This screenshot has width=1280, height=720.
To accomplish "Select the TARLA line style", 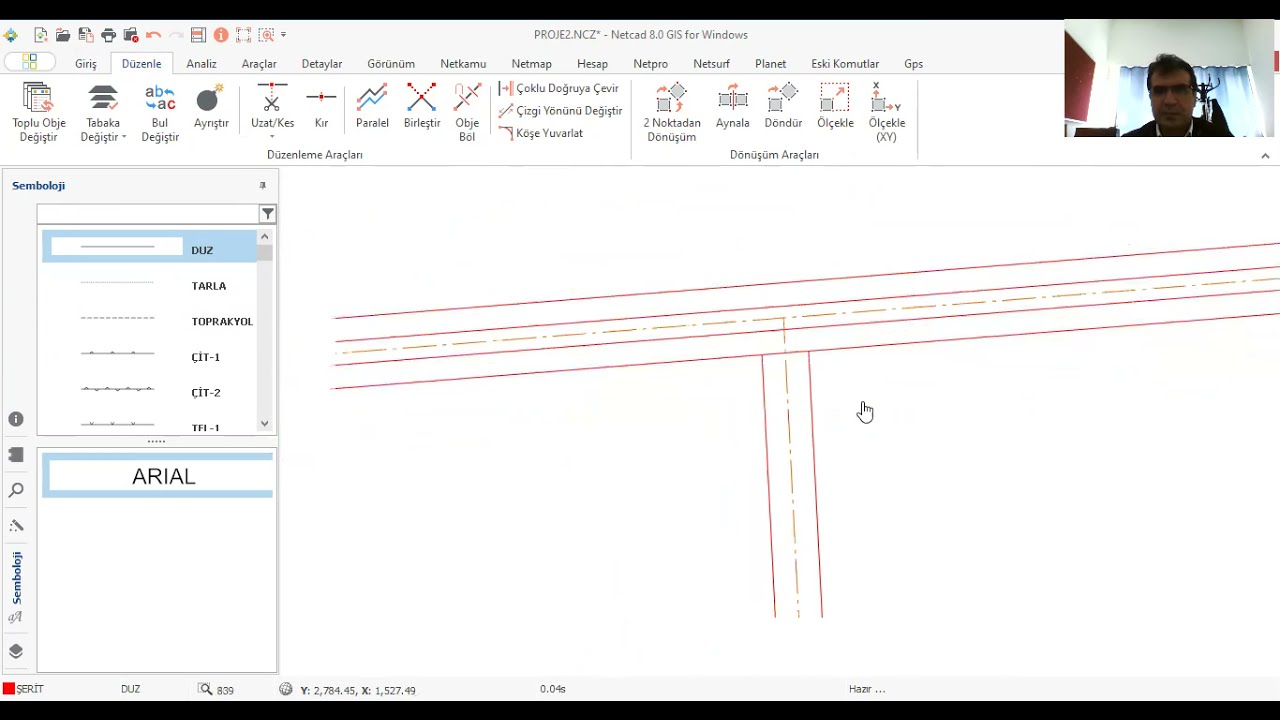I will [149, 286].
